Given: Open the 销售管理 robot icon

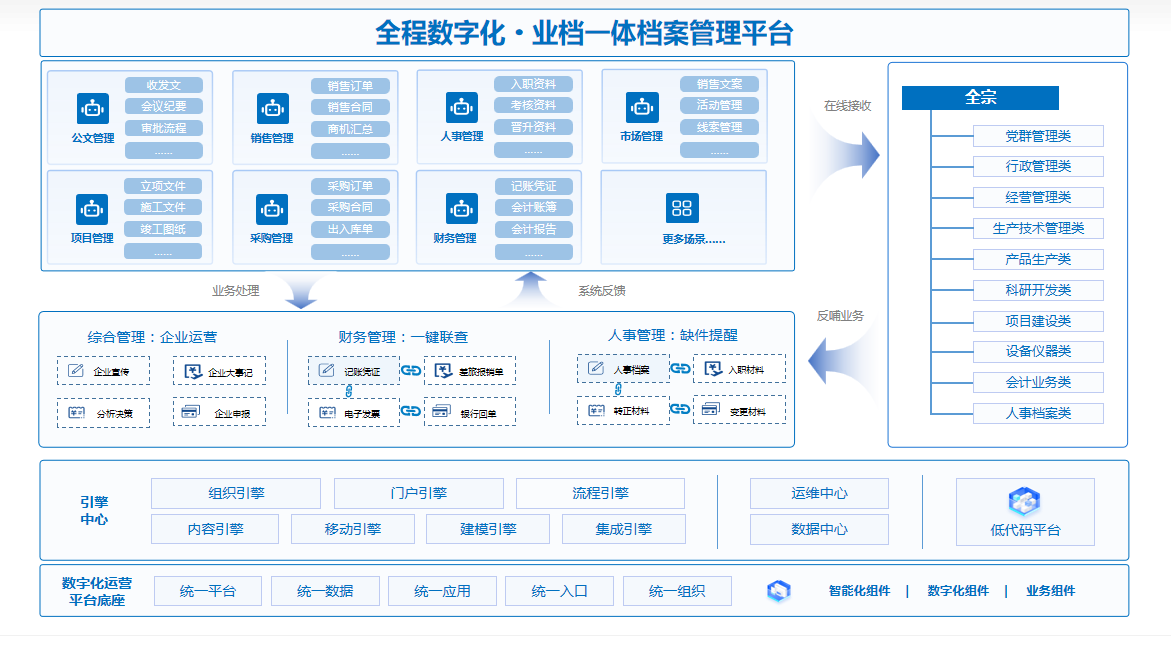Looking at the screenshot, I should tap(272, 108).
